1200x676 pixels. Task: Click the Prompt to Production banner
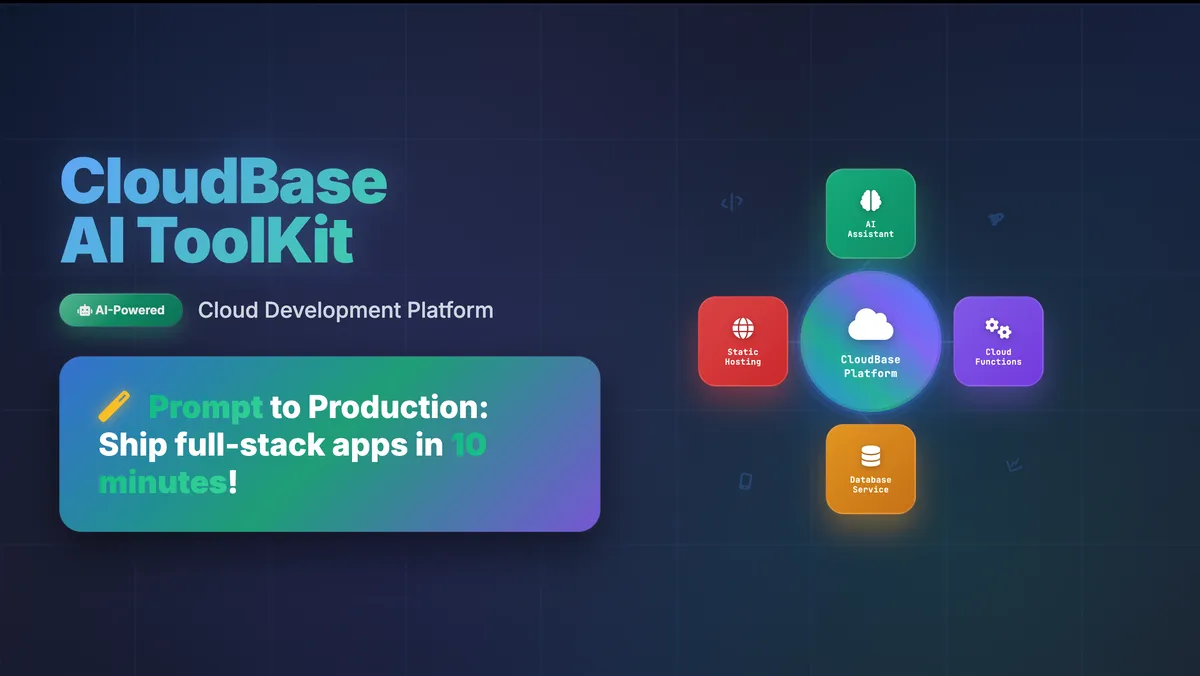330,444
